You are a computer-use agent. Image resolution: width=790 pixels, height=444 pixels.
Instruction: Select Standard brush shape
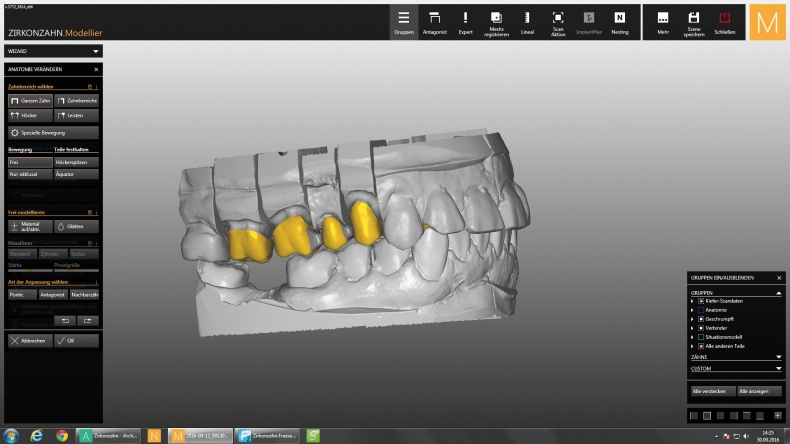(x=22, y=254)
